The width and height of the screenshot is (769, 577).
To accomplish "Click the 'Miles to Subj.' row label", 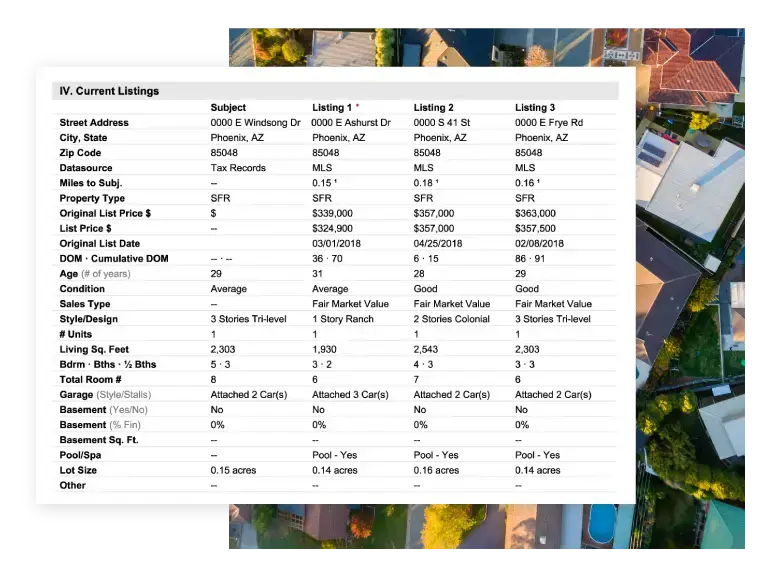I will point(91,183).
